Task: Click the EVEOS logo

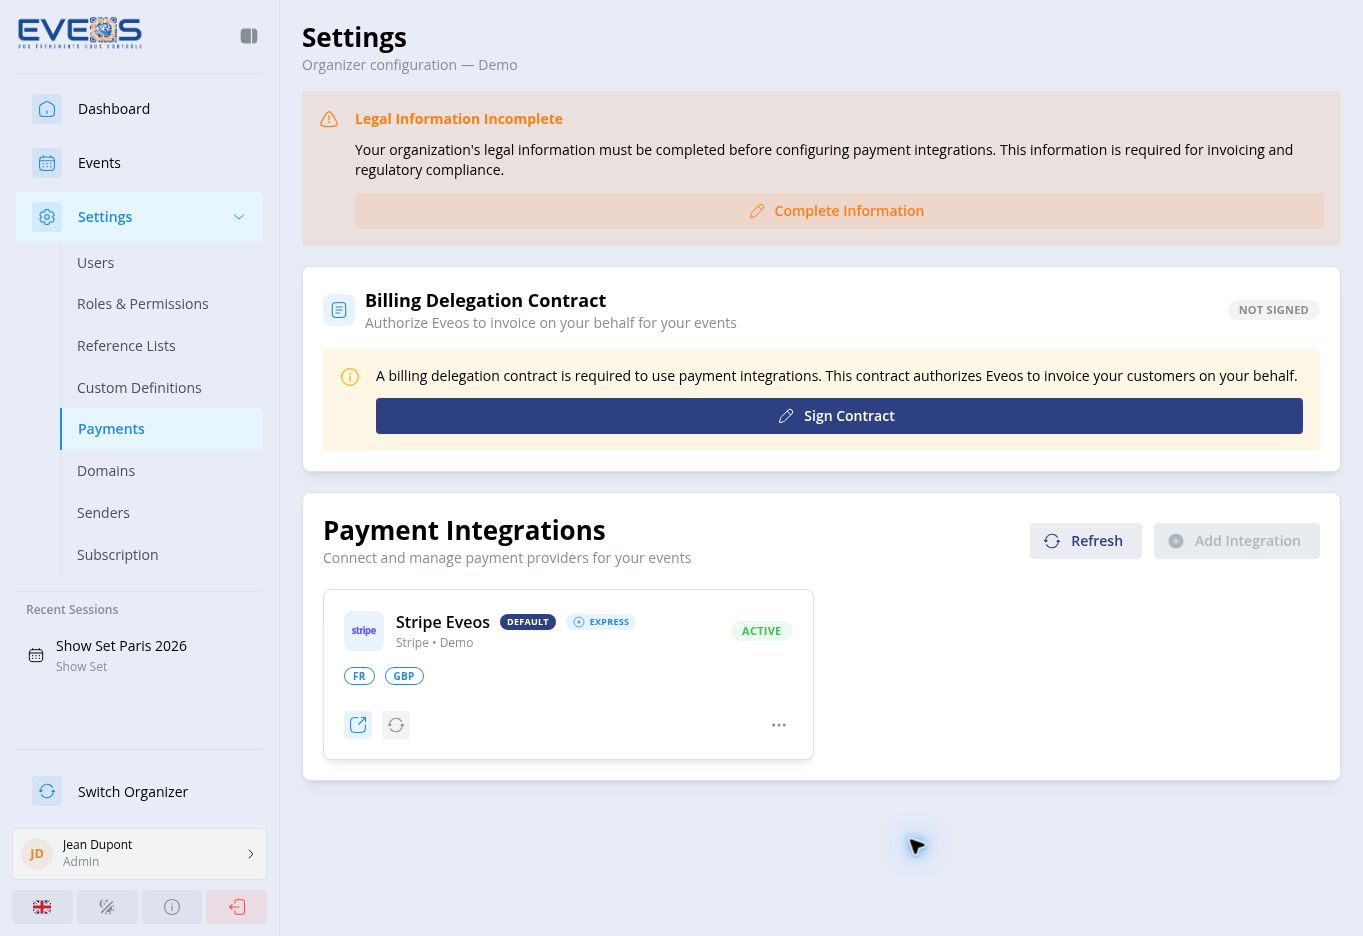Action: point(80,33)
